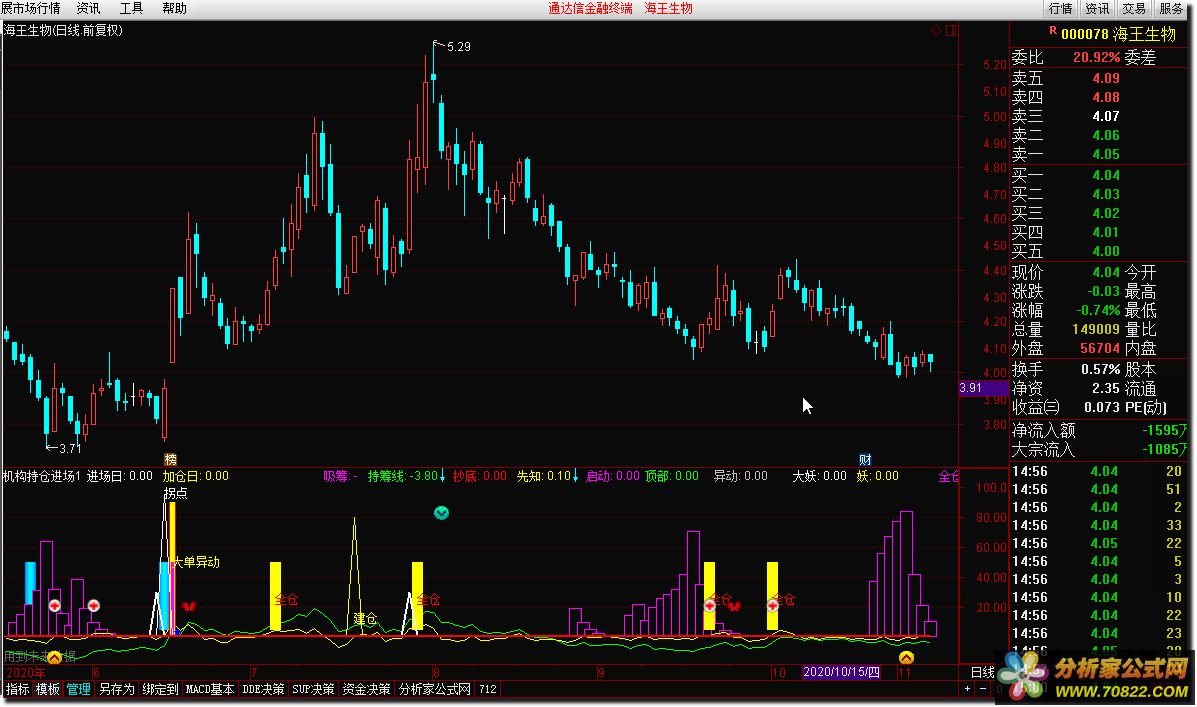Click the cyan down arrow after 持筹线 value
The height and width of the screenshot is (707, 1197).
click(x=443, y=476)
